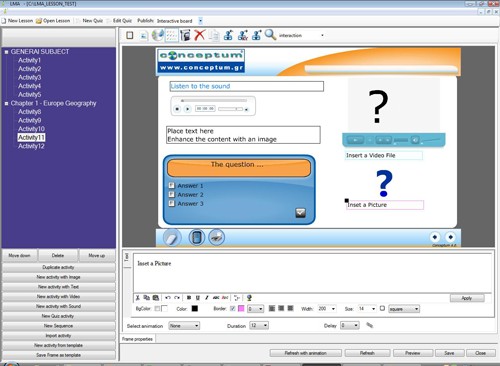Click the insert image icon in slide toolbar

pyautogui.click(x=143, y=36)
